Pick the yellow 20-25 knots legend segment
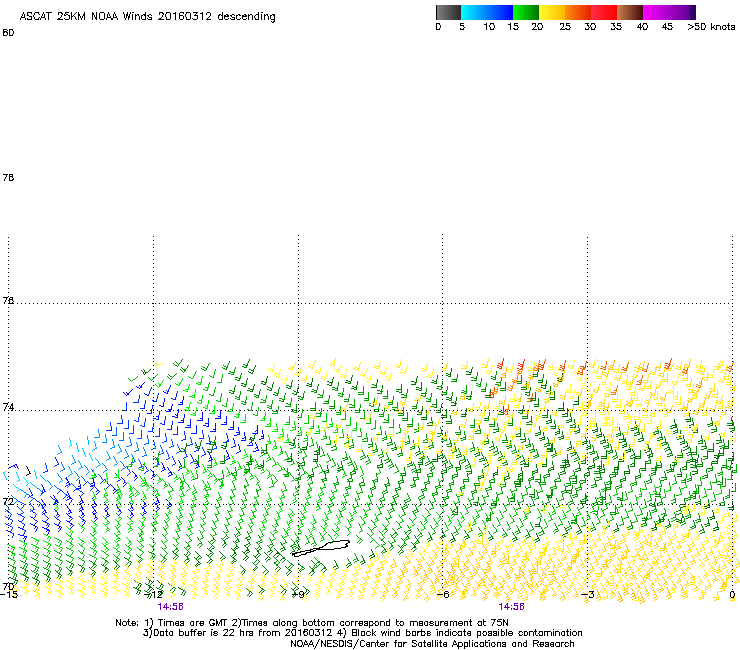 click(552, 12)
